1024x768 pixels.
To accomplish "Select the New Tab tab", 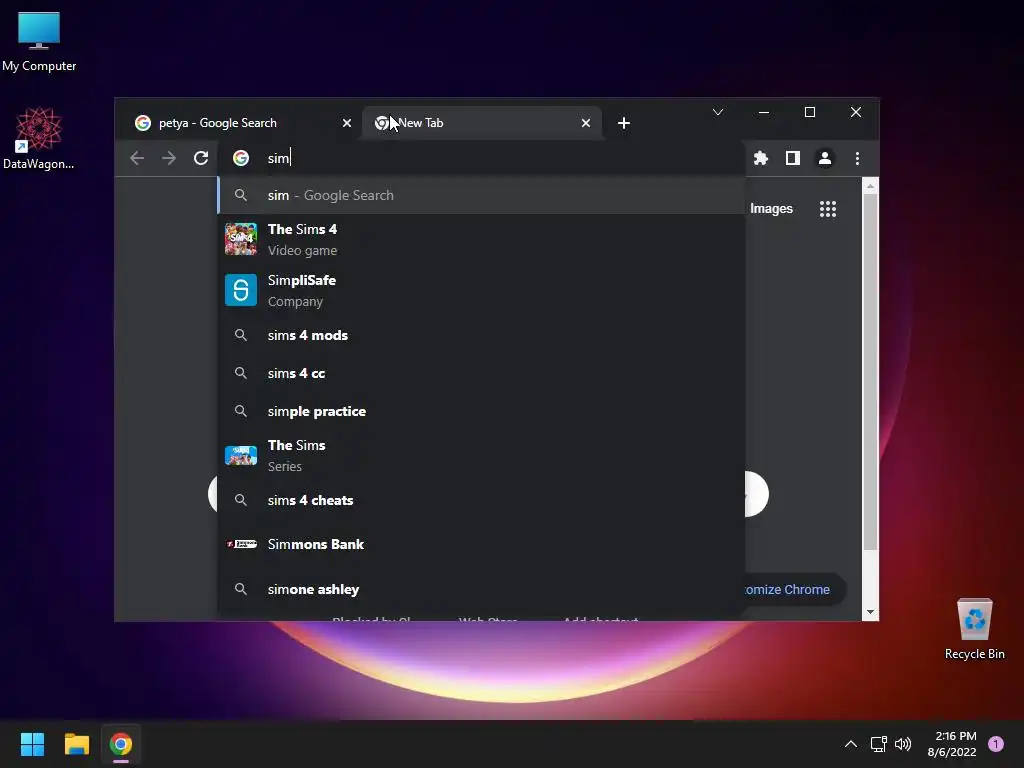I will [481, 123].
